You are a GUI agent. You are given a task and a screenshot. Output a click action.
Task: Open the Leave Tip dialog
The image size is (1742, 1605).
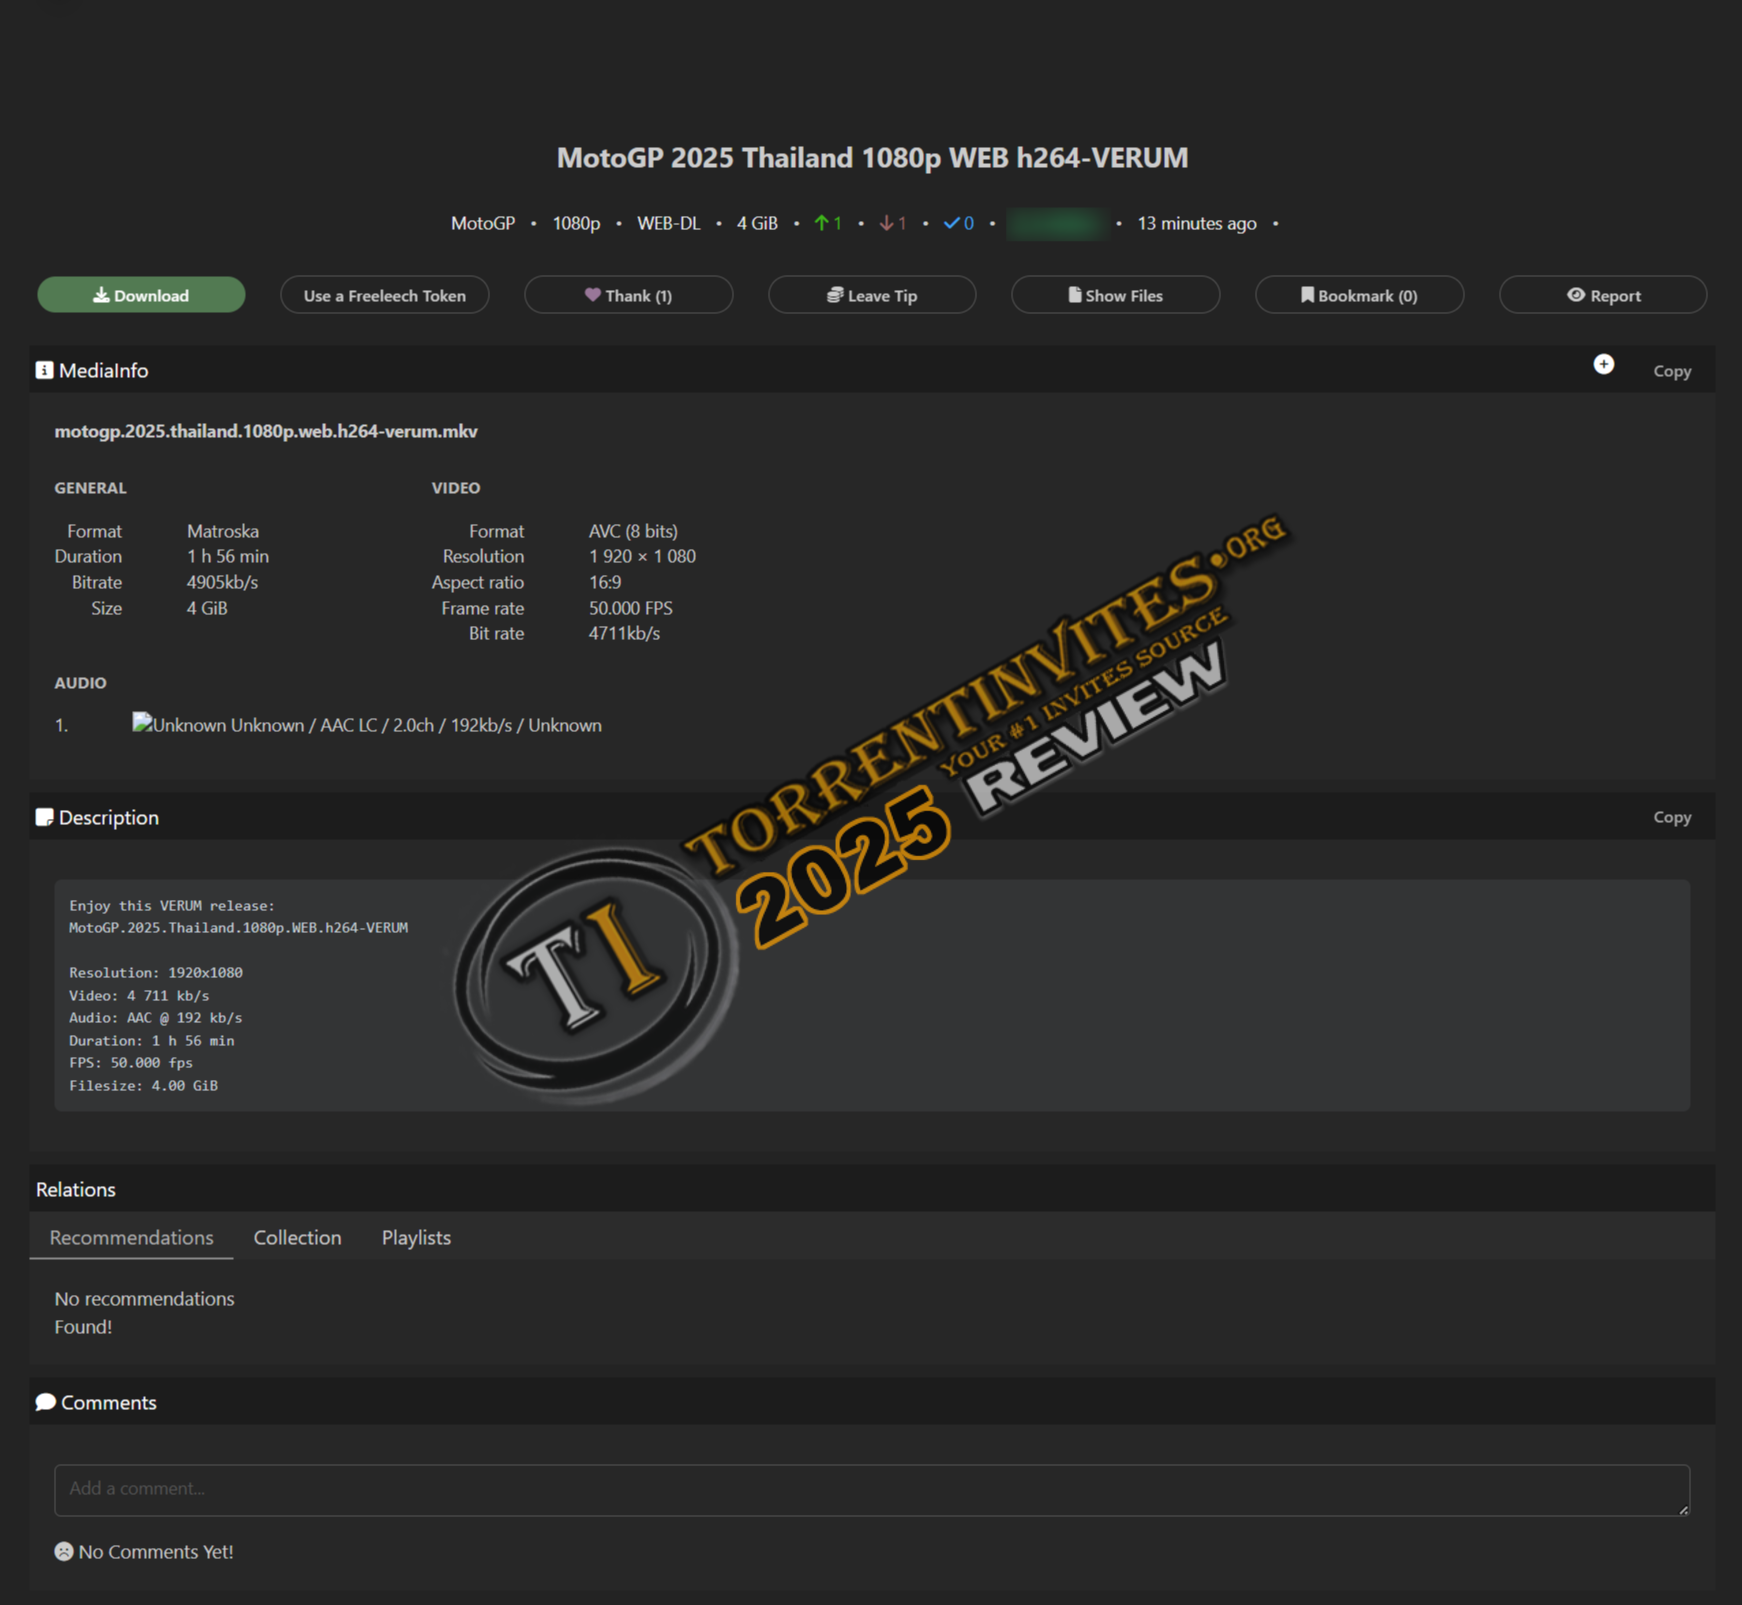click(x=872, y=295)
